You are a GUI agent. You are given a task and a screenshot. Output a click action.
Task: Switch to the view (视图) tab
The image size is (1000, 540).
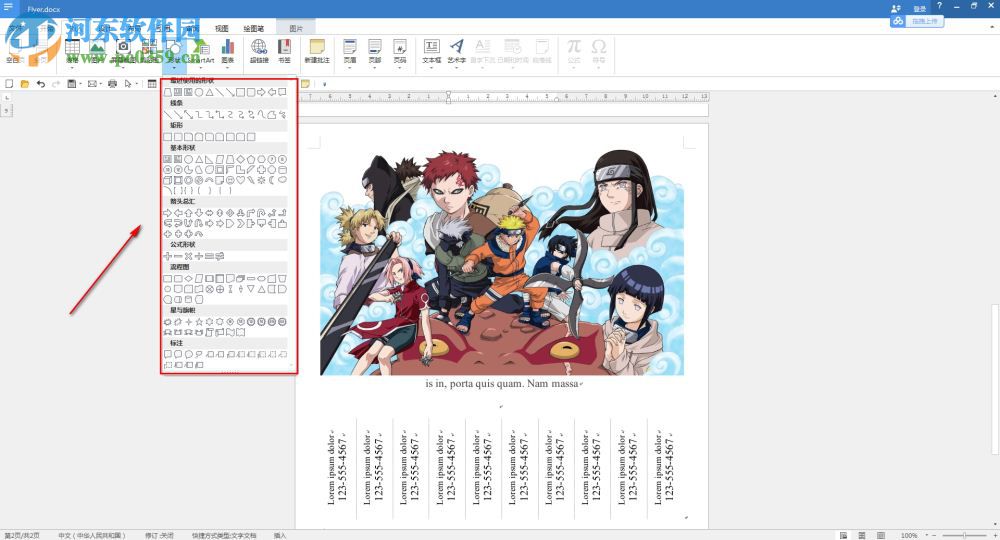point(221,28)
